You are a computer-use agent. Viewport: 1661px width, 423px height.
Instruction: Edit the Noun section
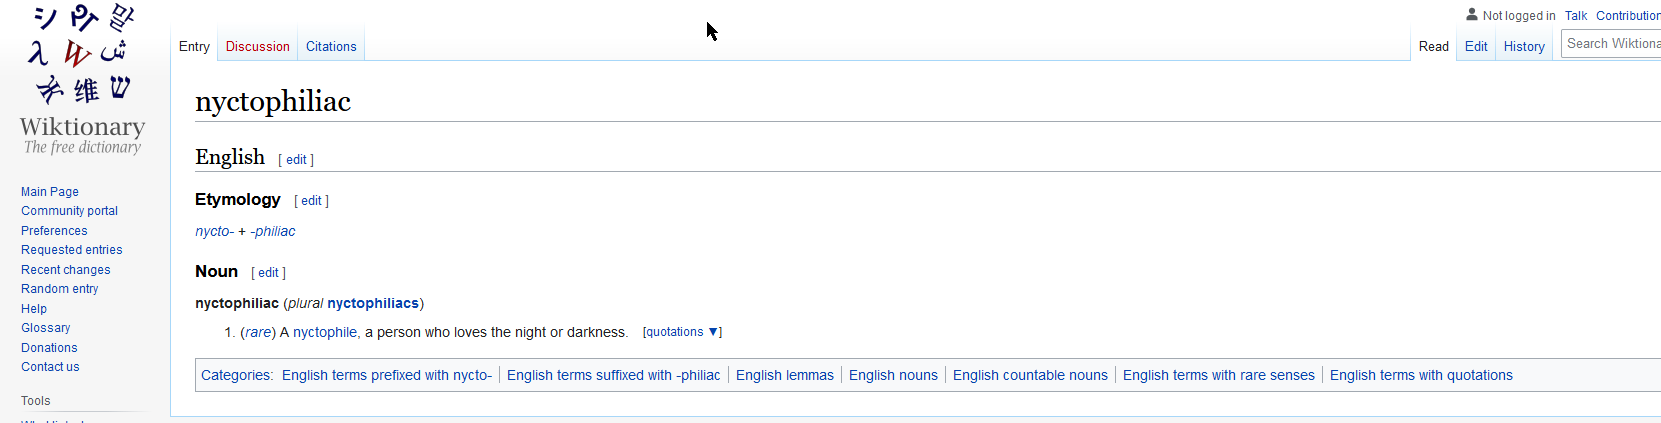[268, 273]
